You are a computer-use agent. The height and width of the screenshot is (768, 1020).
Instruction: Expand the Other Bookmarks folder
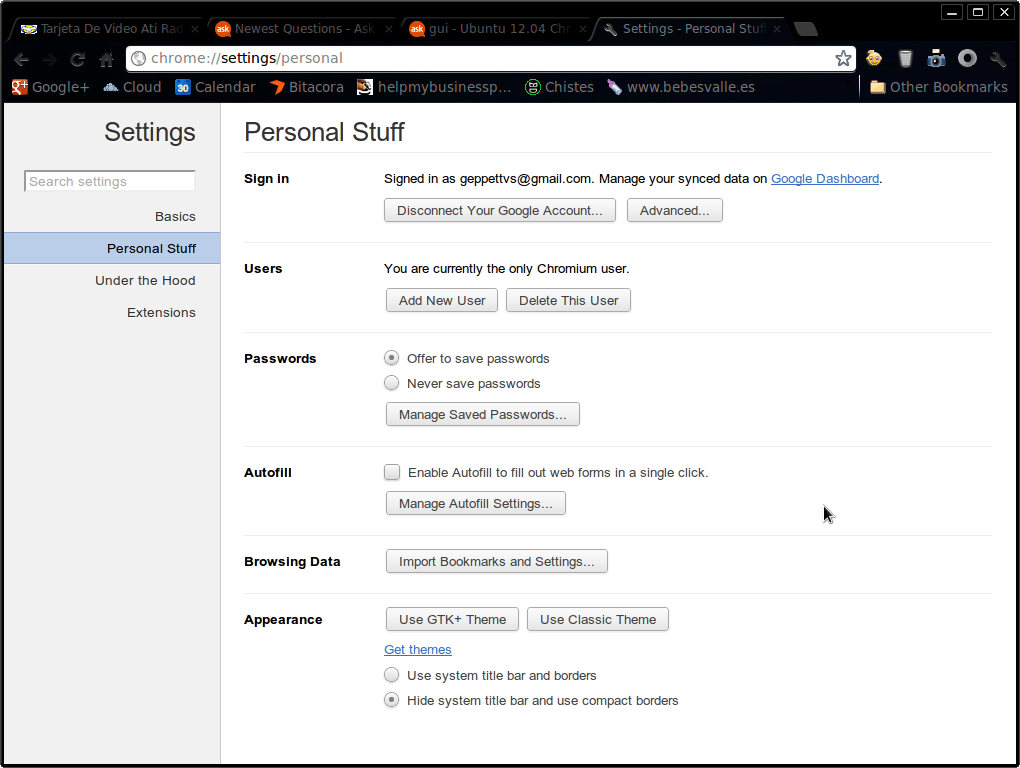coord(939,87)
